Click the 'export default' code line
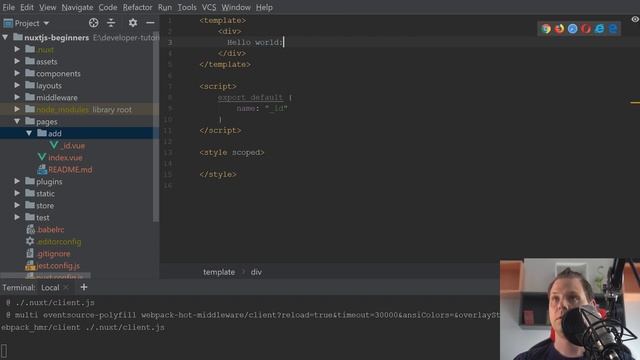The height and width of the screenshot is (360, 640). pos(250,97)
